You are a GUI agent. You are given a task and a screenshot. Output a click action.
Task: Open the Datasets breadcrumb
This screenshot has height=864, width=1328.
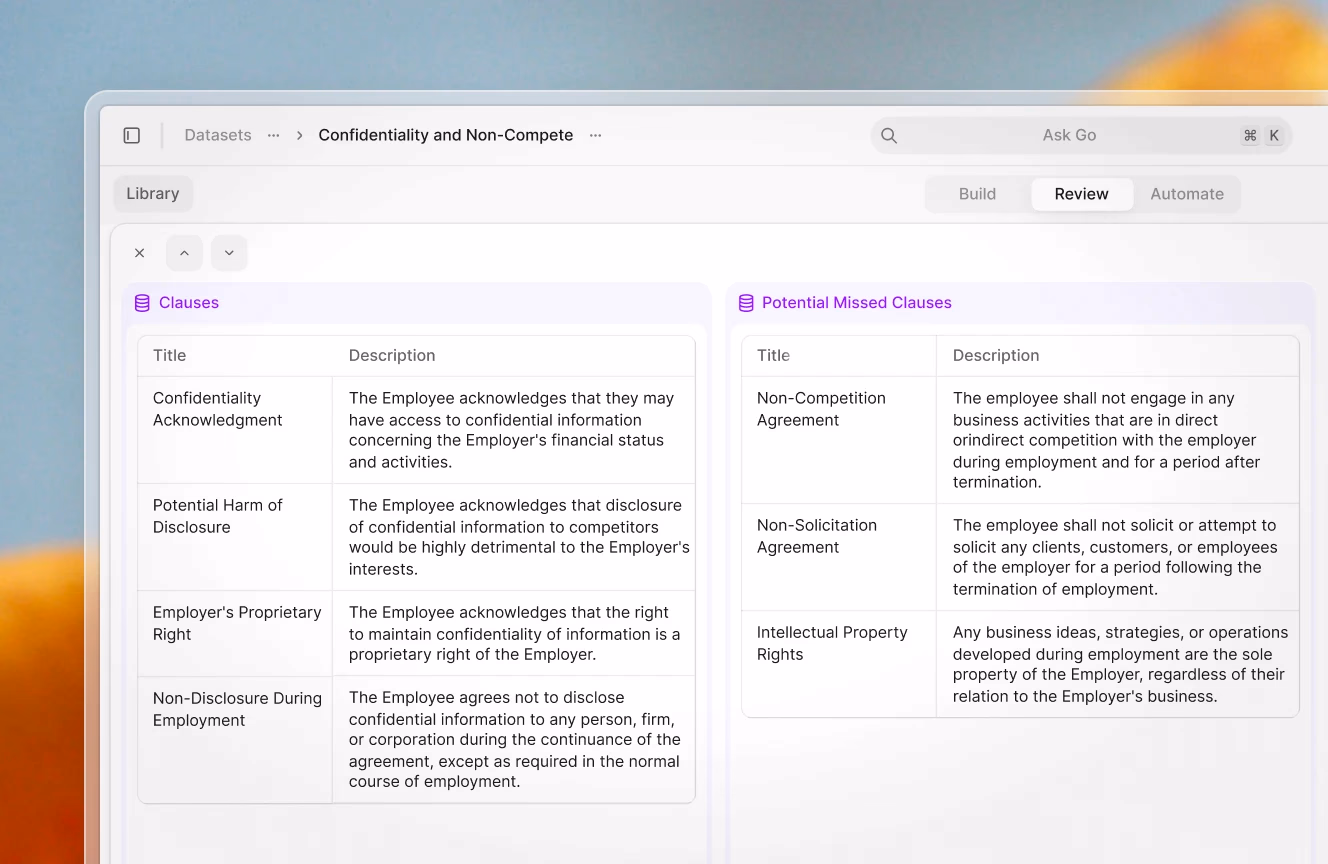218,135
